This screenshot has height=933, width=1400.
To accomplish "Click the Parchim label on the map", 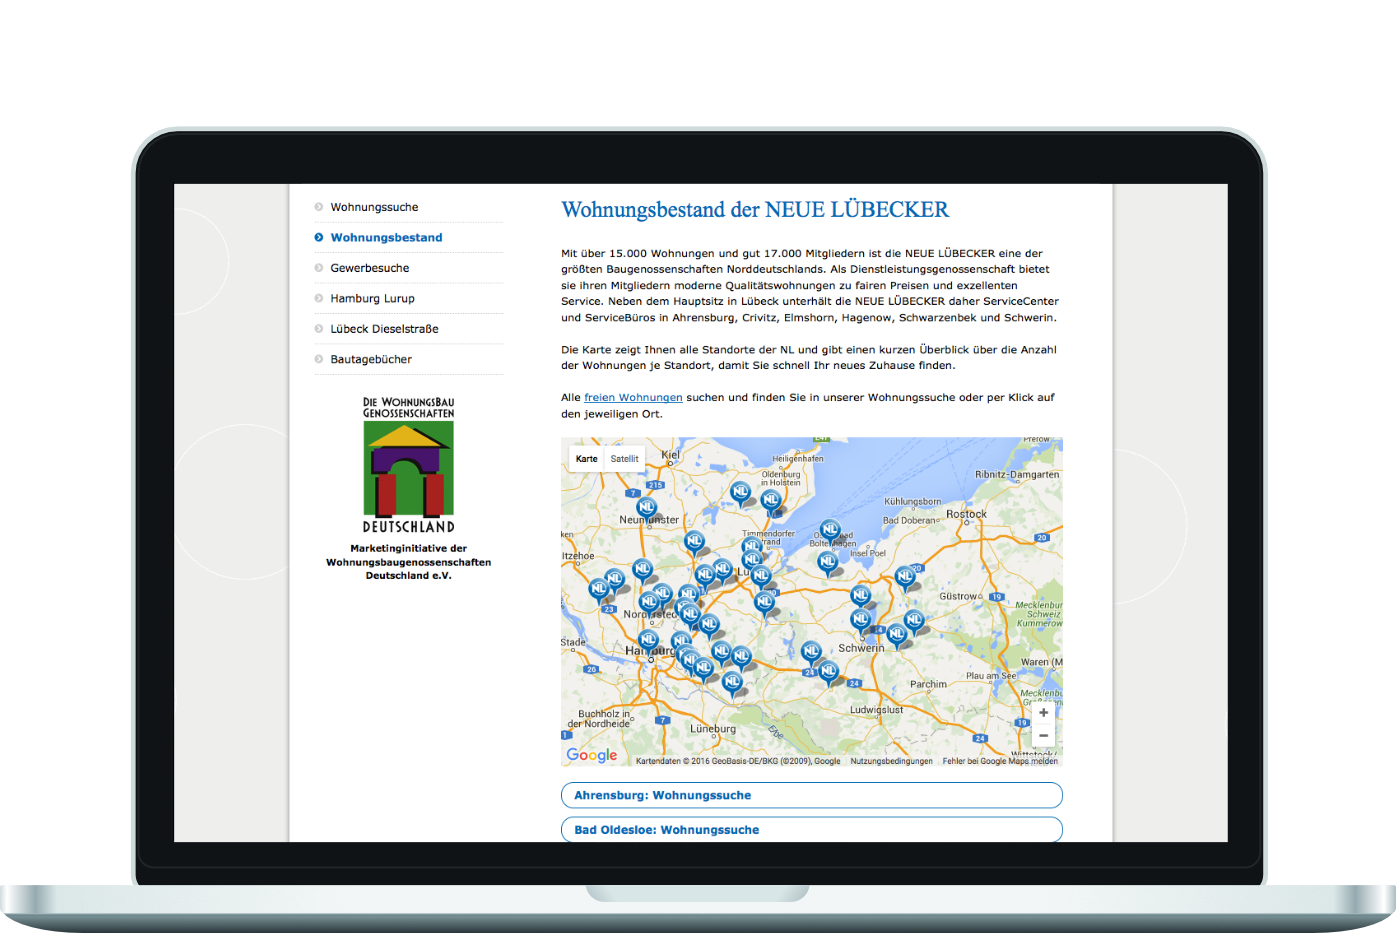I will pos(928,684).
